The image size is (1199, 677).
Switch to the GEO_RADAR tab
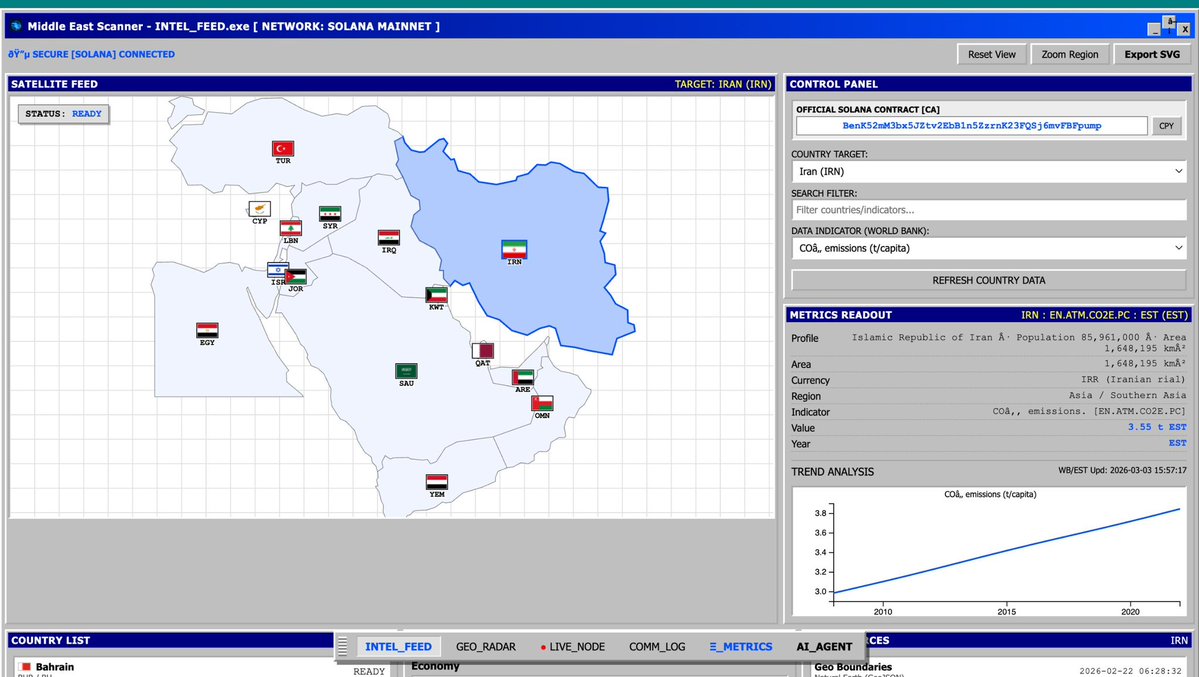486,646
